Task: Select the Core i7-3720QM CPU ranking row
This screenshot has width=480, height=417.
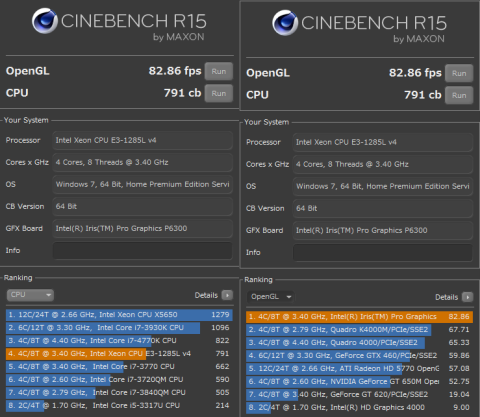Action: coord(119,380)
